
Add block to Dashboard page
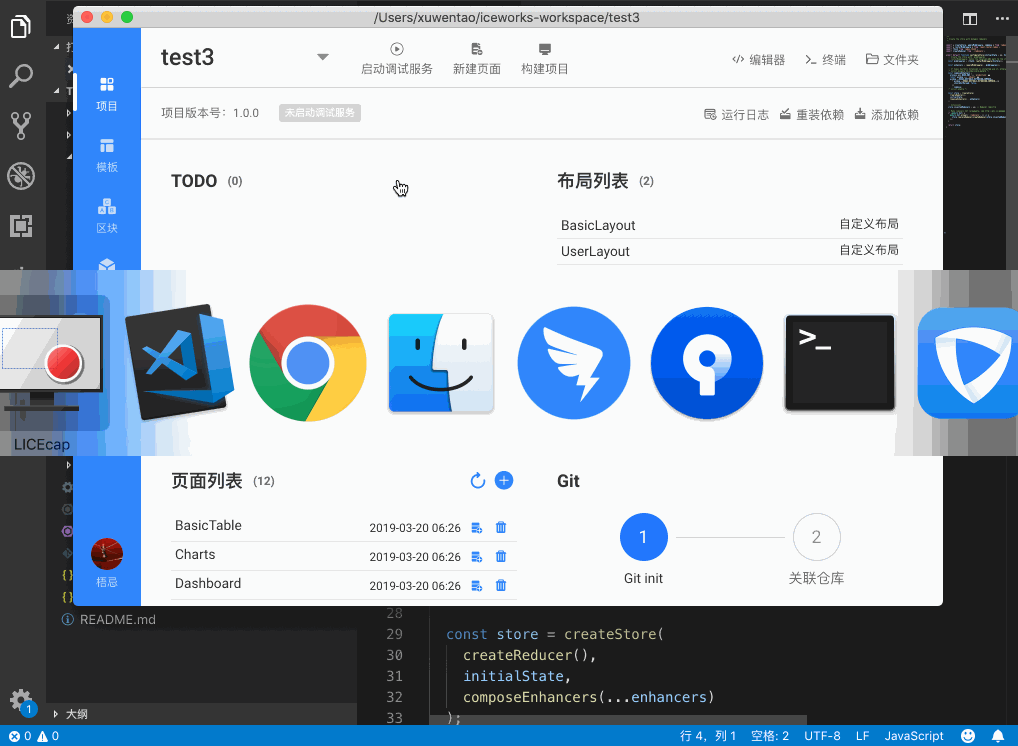tap(477, 586)
